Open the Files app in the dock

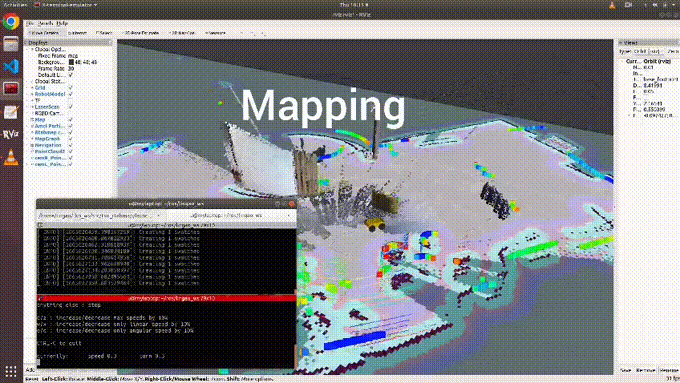11,44
